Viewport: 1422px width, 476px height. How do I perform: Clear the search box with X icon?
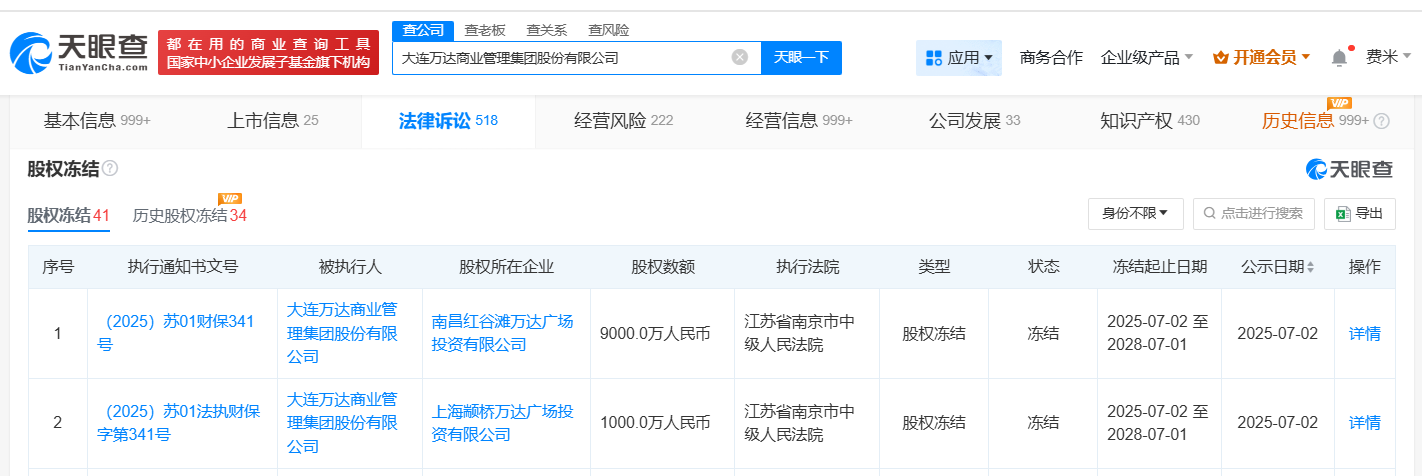pyautogui.click(x=739, y=57)
